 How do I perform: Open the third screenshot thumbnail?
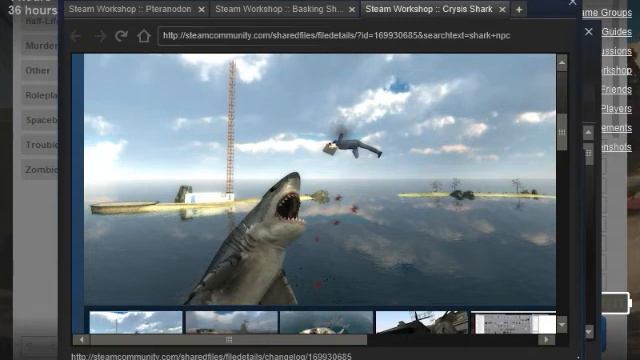pos(327,322)
